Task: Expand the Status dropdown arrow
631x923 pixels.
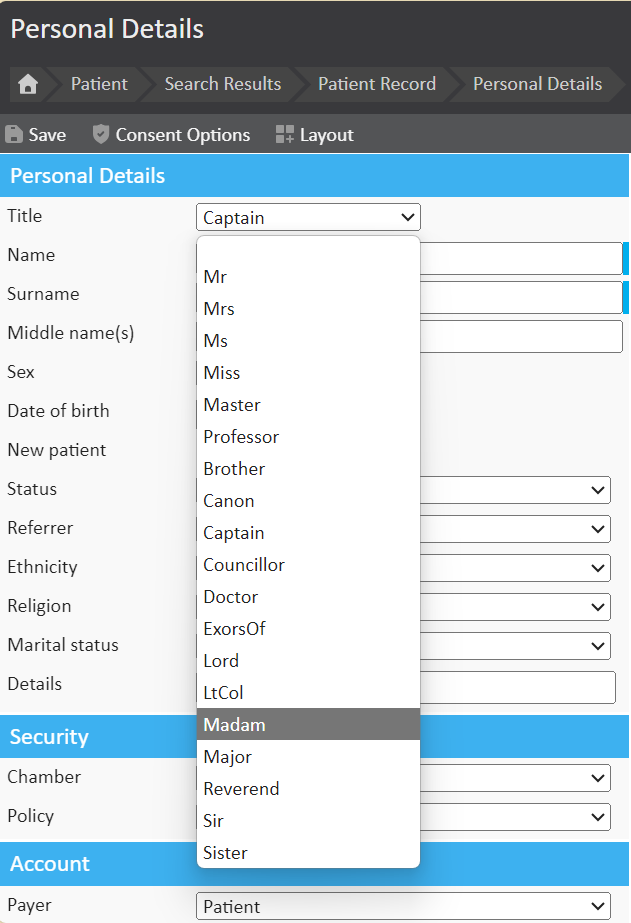Action: 598,490
